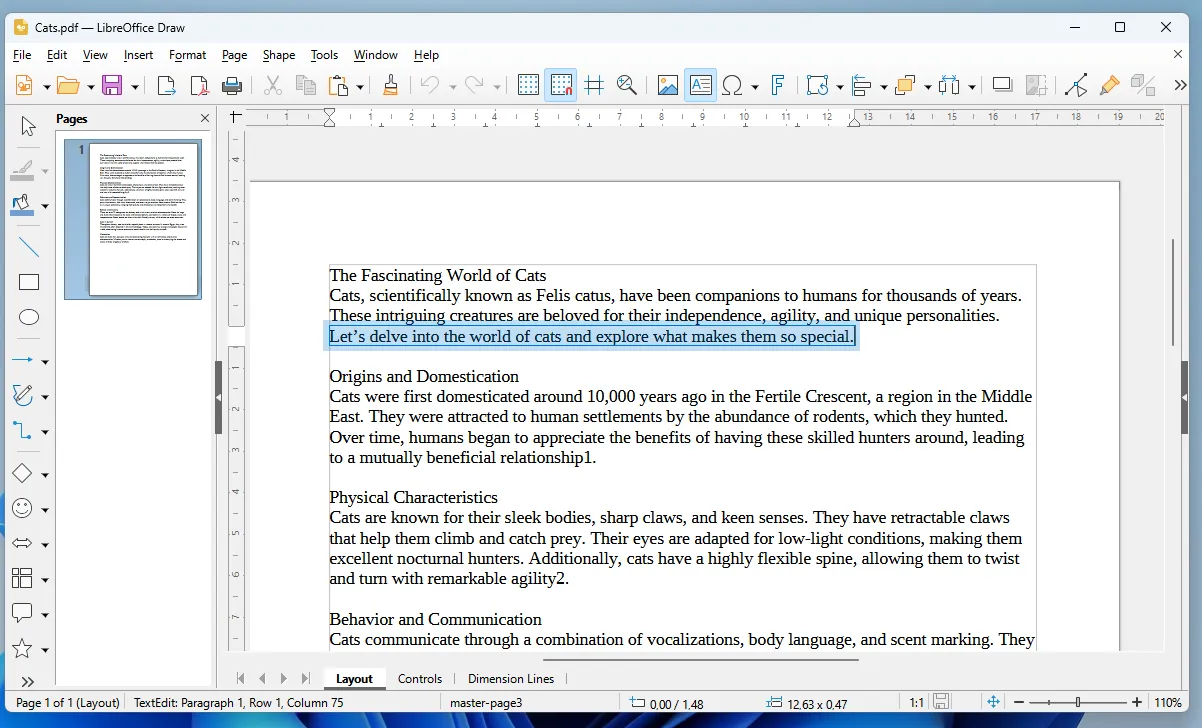
Task: Enable Helplines While Moving
Action: point(594,85)
